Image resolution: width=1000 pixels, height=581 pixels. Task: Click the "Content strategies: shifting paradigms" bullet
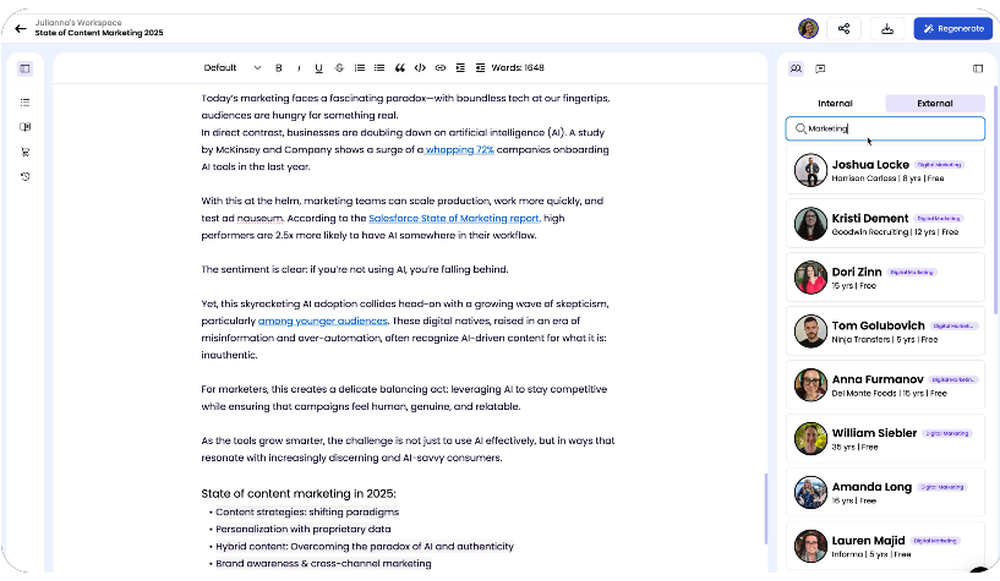click(307, 512)
